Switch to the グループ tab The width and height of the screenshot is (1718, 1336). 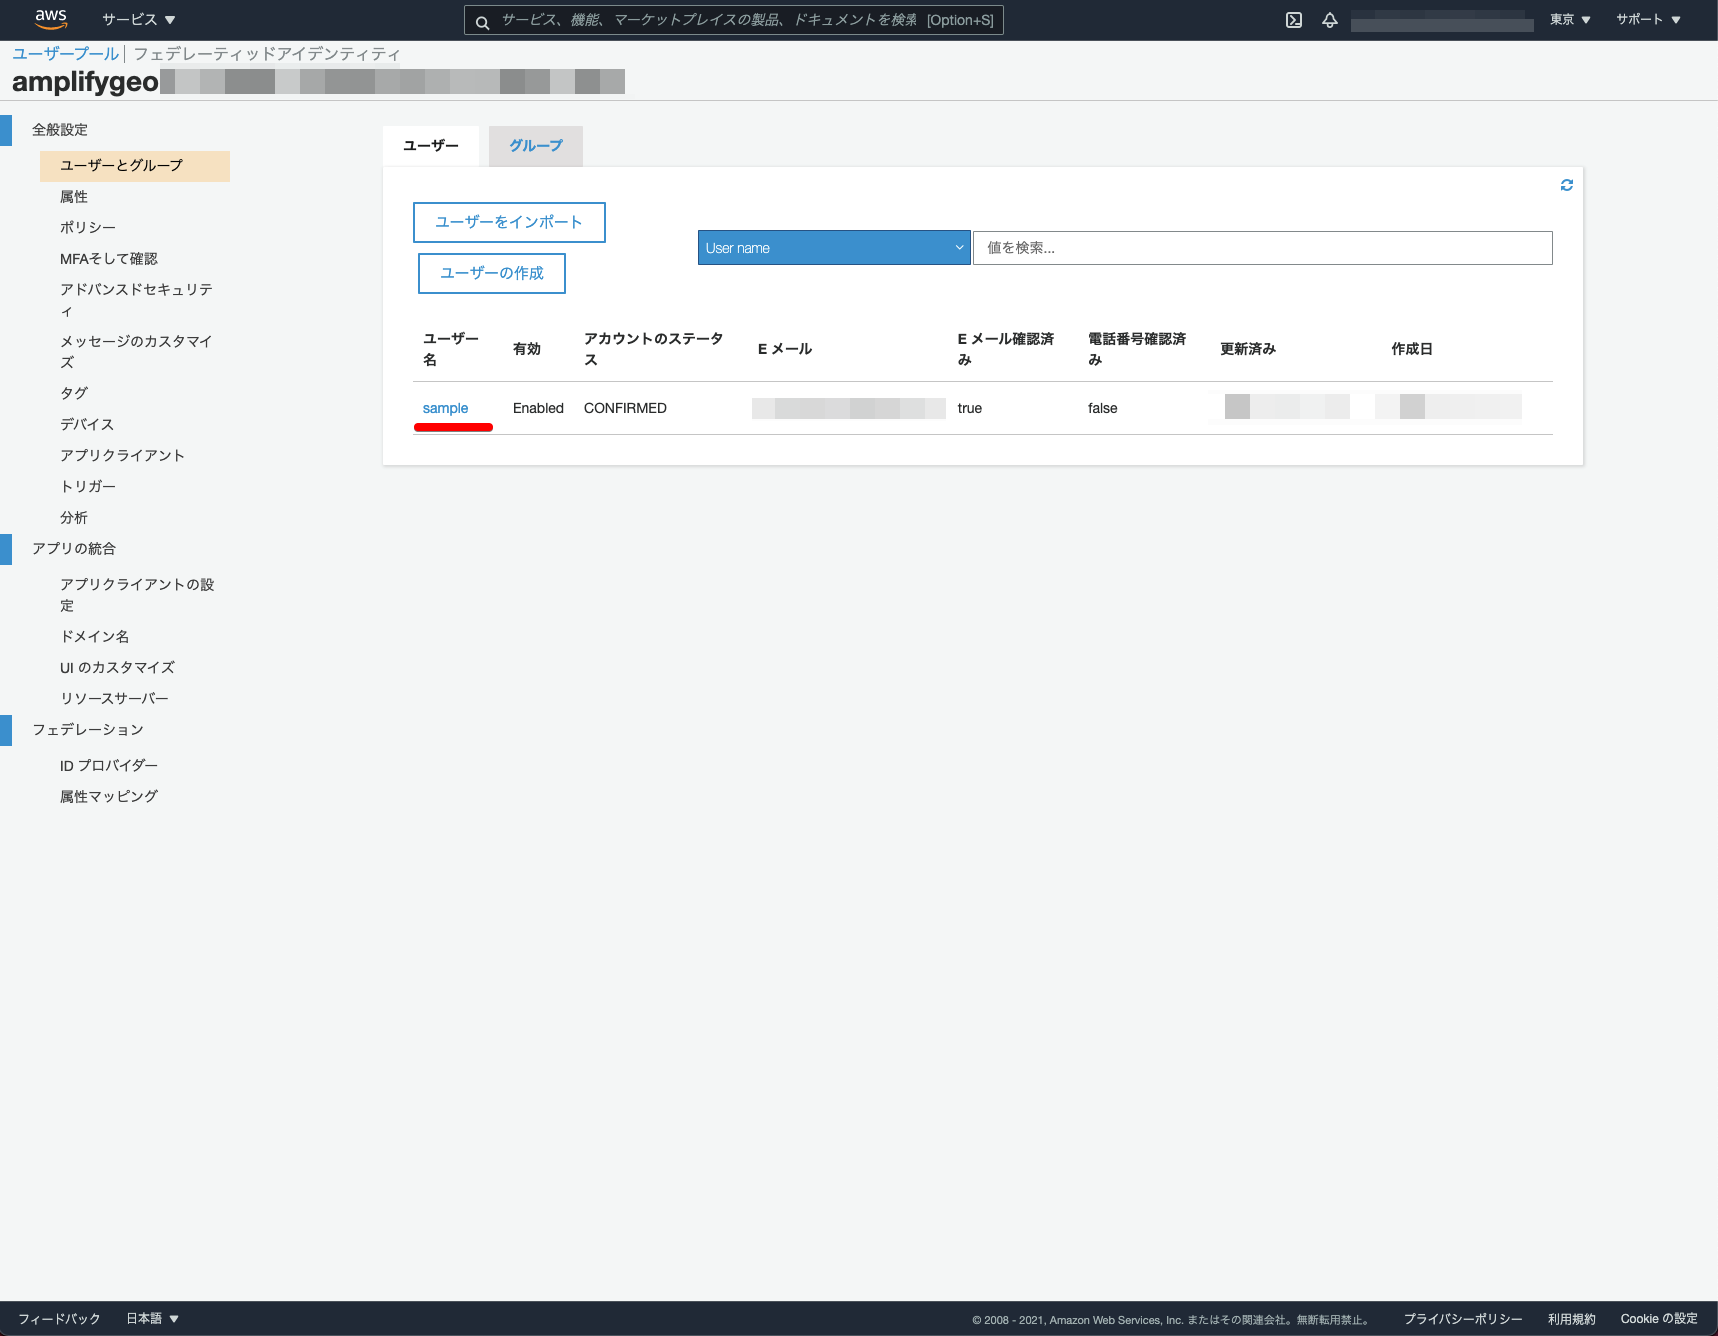click(536, 146)
